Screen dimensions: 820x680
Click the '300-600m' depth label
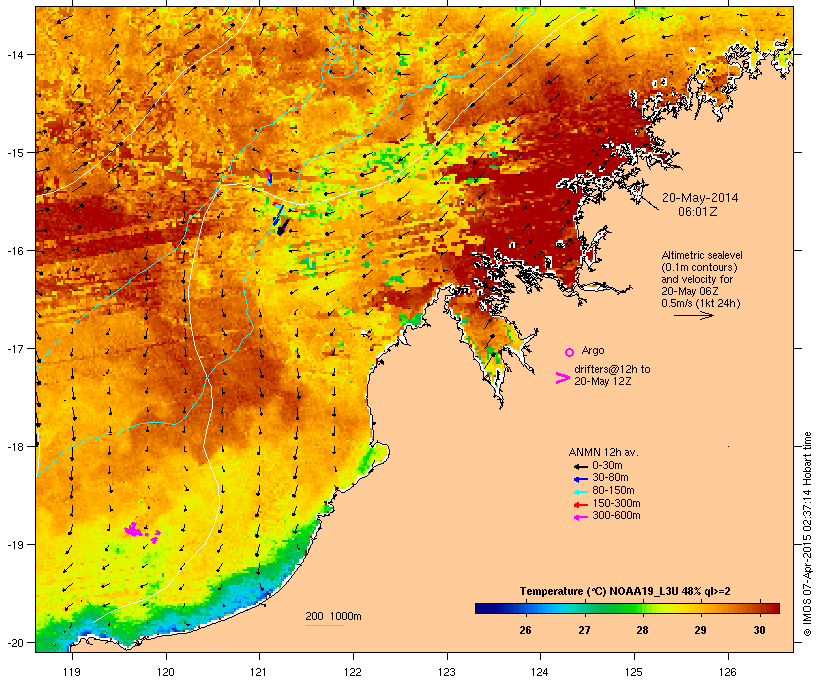pyautogui.click(x=616, y=516)
